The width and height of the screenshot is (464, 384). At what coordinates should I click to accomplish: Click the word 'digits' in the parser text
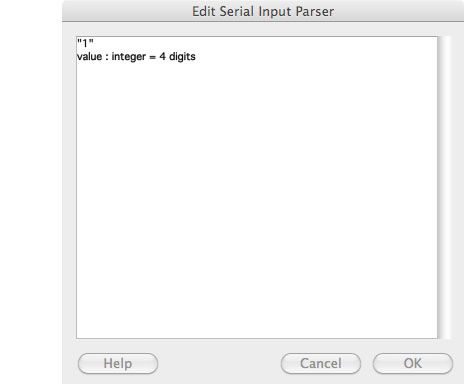click(182, 57)
